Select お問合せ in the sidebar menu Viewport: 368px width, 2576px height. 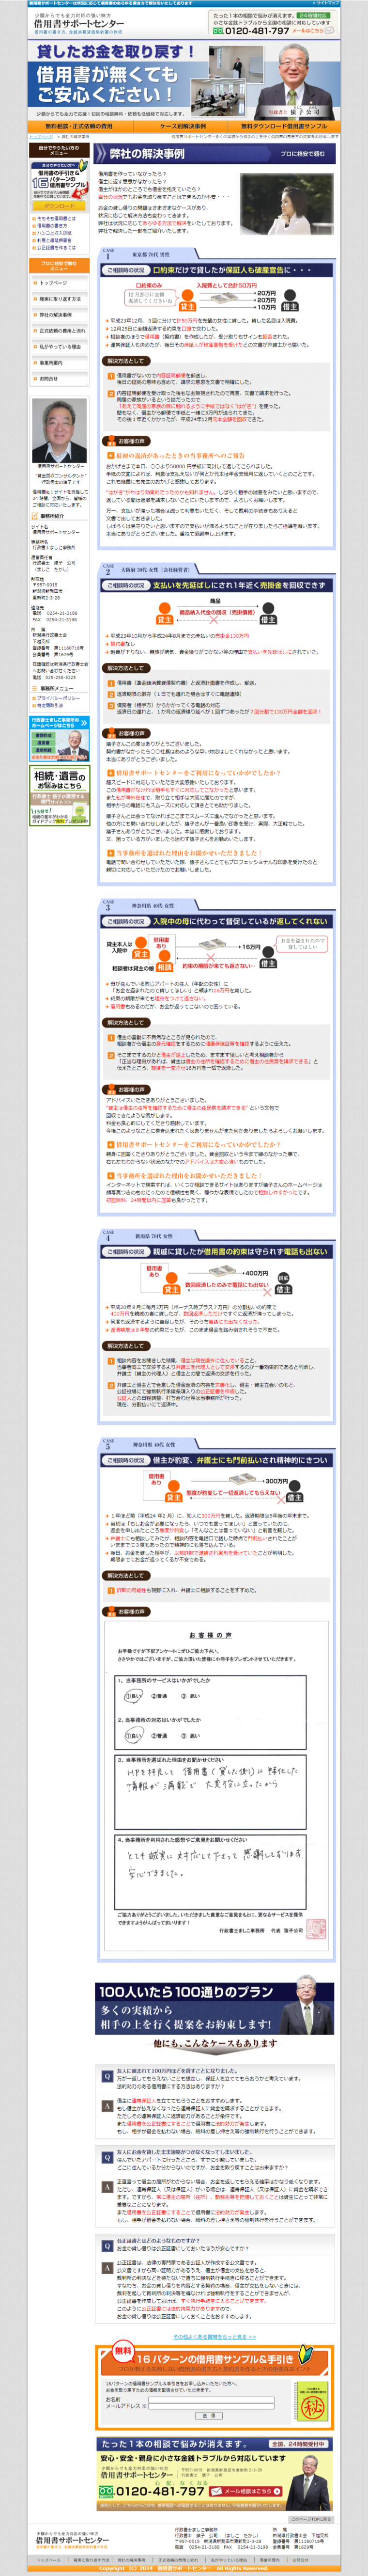(x=59, y=379)
